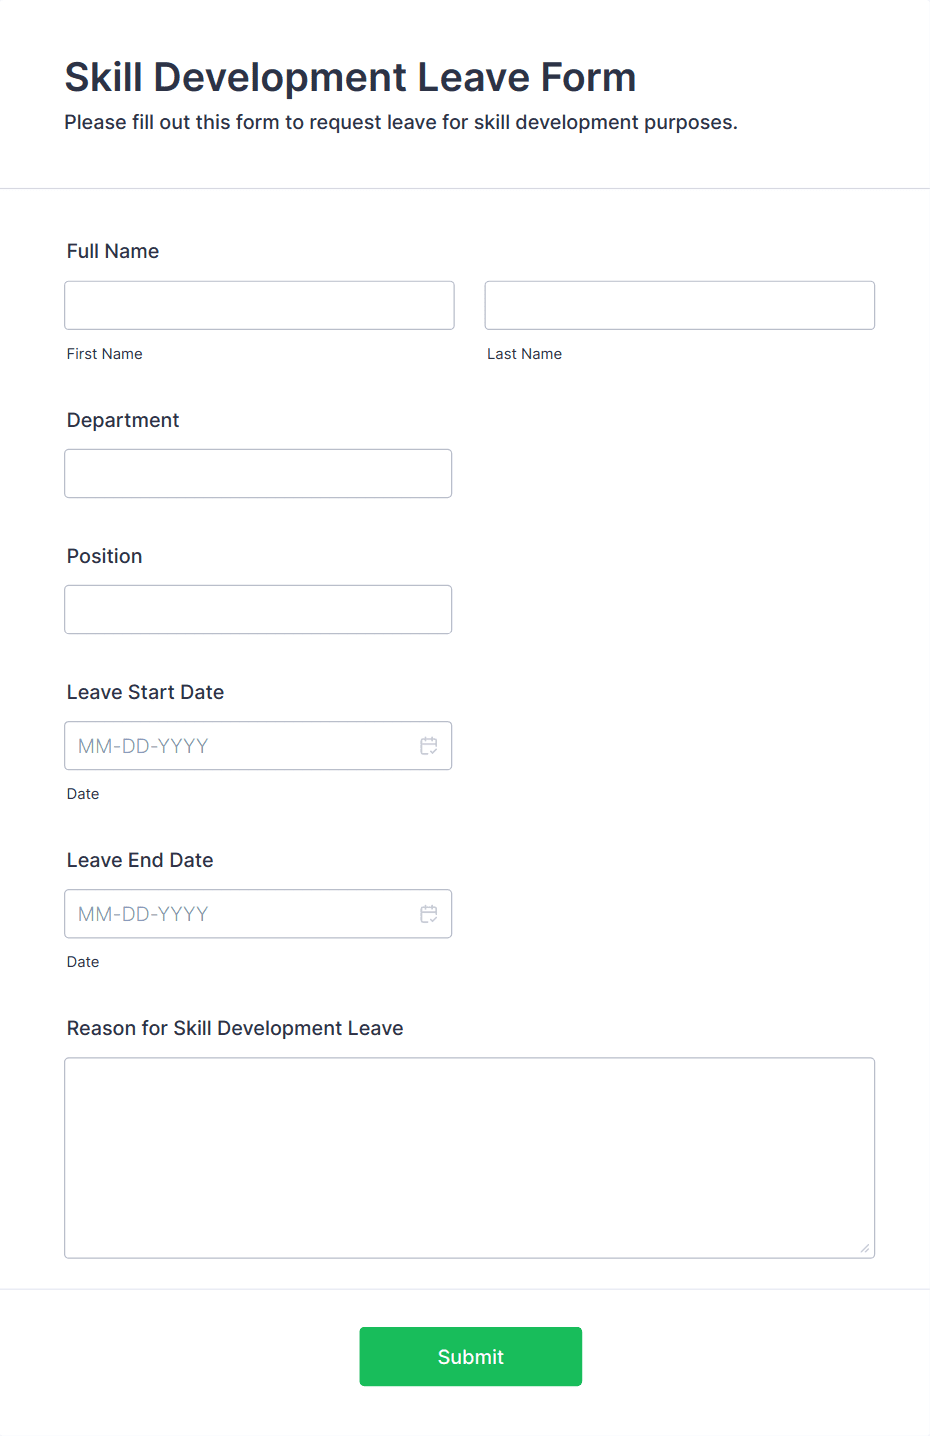
Task: Click the calendar icon beside MM-DD-YYYY start field
Action: click(x=428, y=745)
